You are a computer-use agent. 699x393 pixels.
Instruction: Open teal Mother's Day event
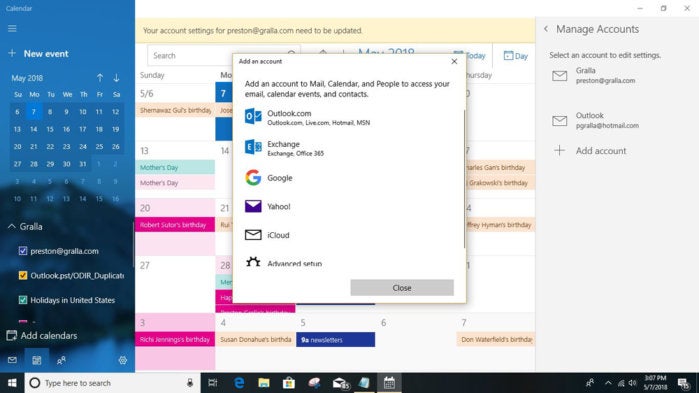(176, 168)
